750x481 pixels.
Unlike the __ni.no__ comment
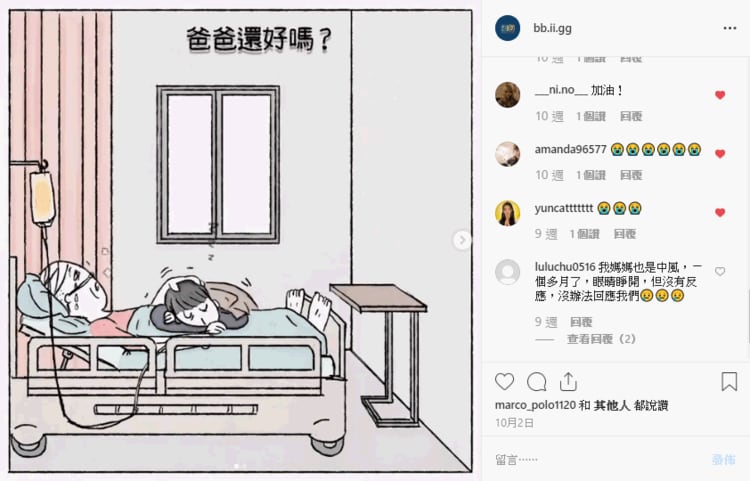(720, 95)
